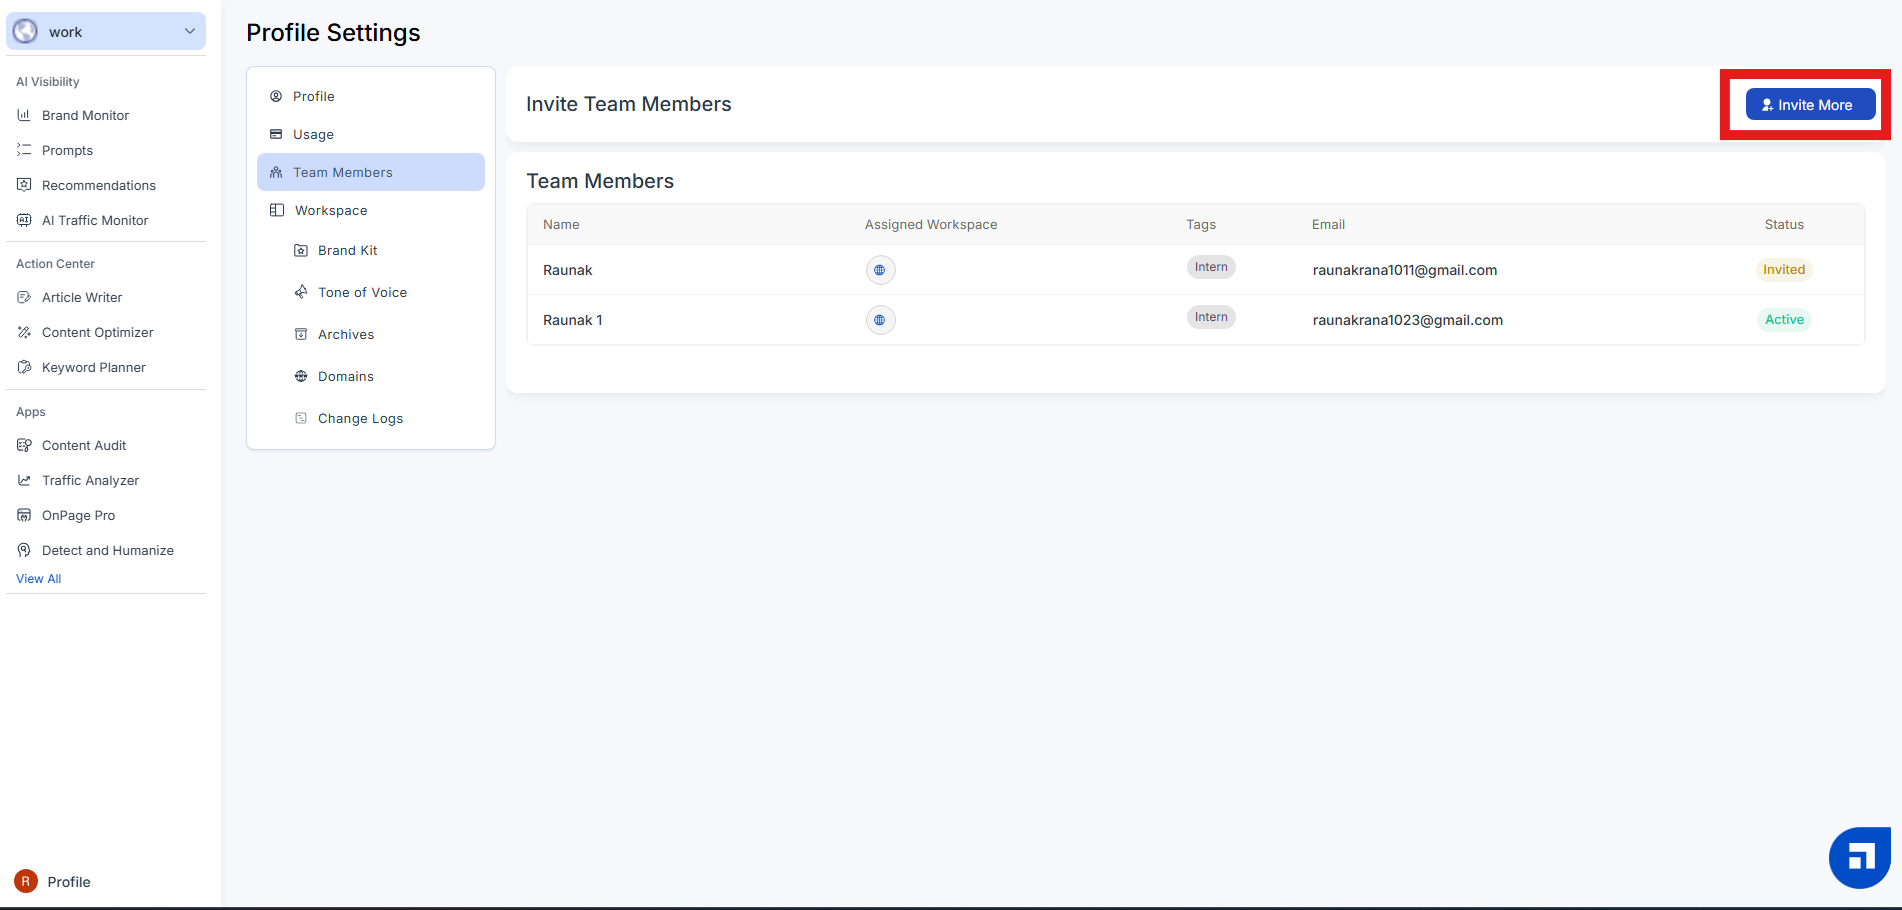The height and width of the screenshot is (910, 1902).
Task: Click the Brand Monitor sidebar icon
Action: (x=24, y=115)
